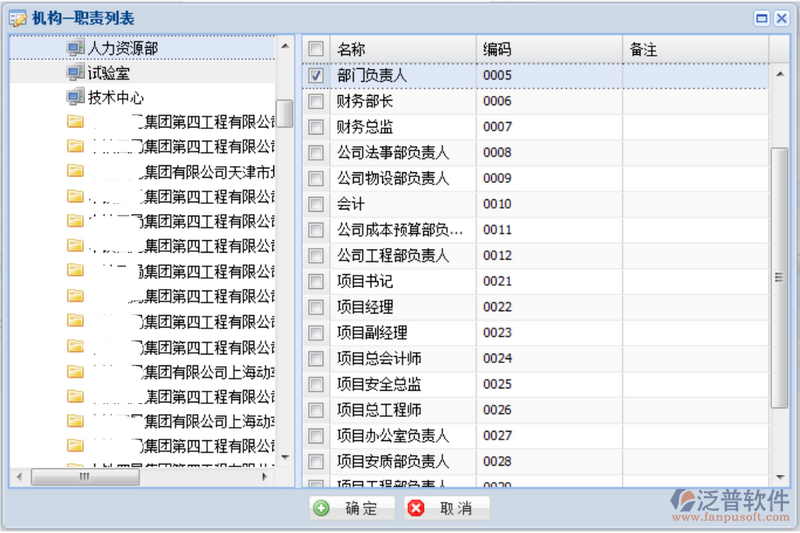
Task: Check the 财务部长 row checkbox
Action: pos(316,101)
